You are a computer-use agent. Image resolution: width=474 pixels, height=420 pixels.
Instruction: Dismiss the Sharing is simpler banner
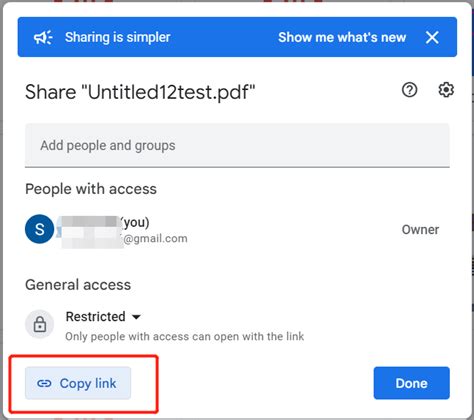click(432, 37)
